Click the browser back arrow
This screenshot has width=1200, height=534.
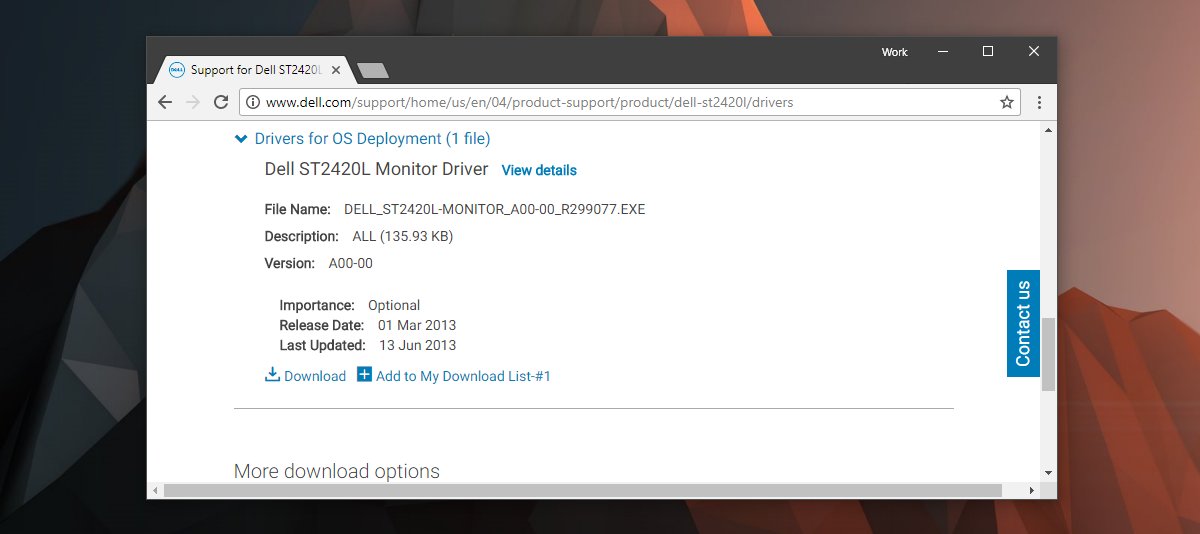tap(166, 102)
